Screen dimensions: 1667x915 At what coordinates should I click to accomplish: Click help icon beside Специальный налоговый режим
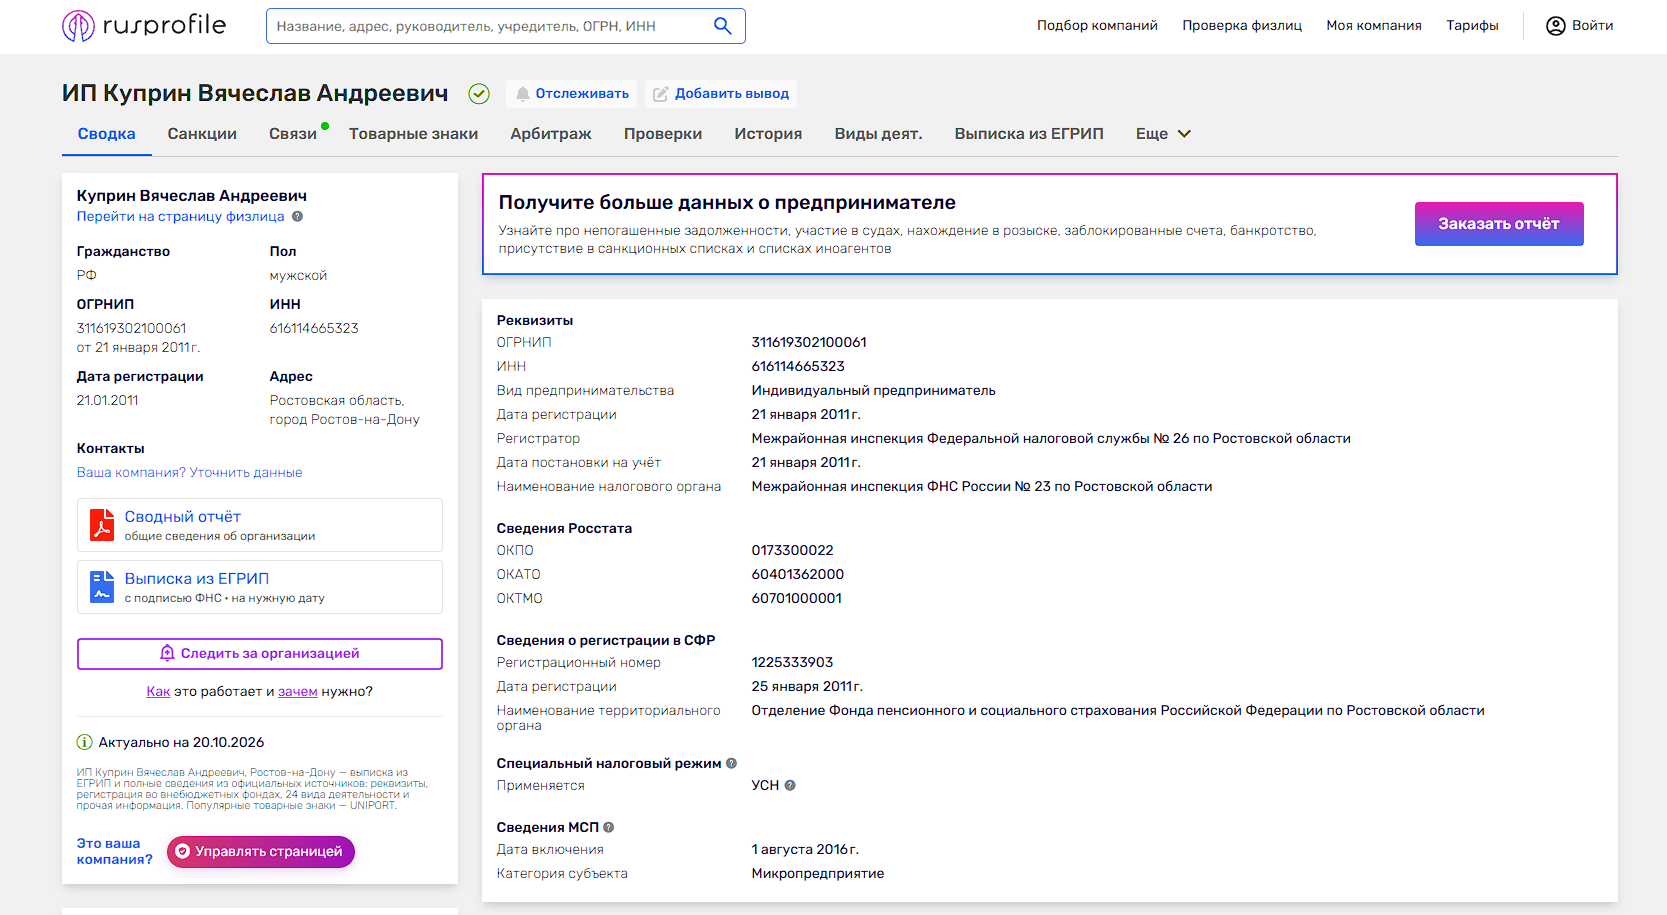point(731,763)
